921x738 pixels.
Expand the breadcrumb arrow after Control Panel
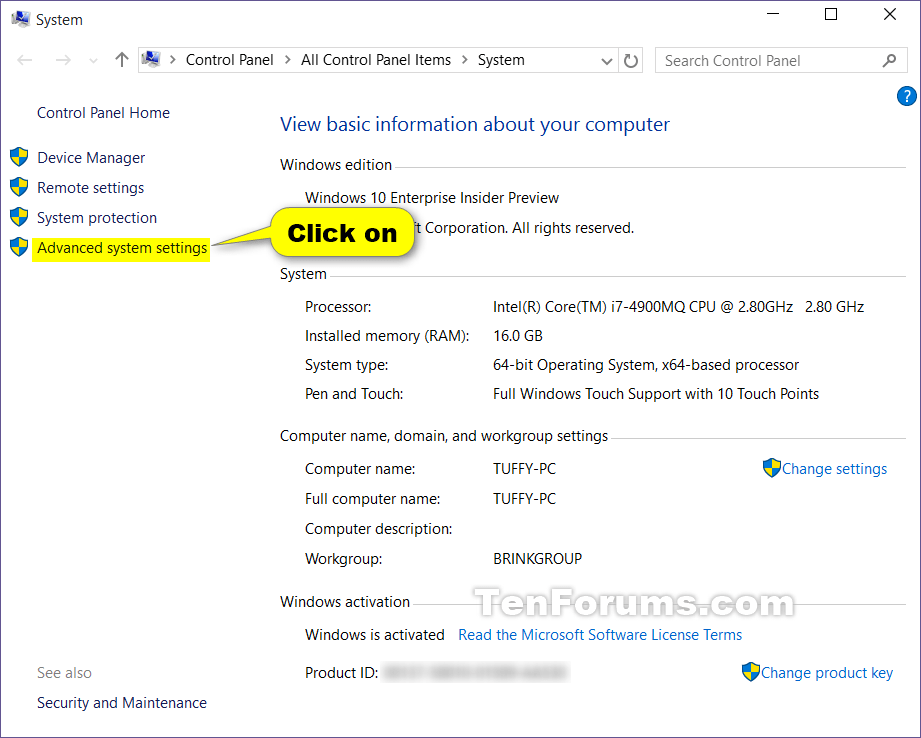pos(287,60)
